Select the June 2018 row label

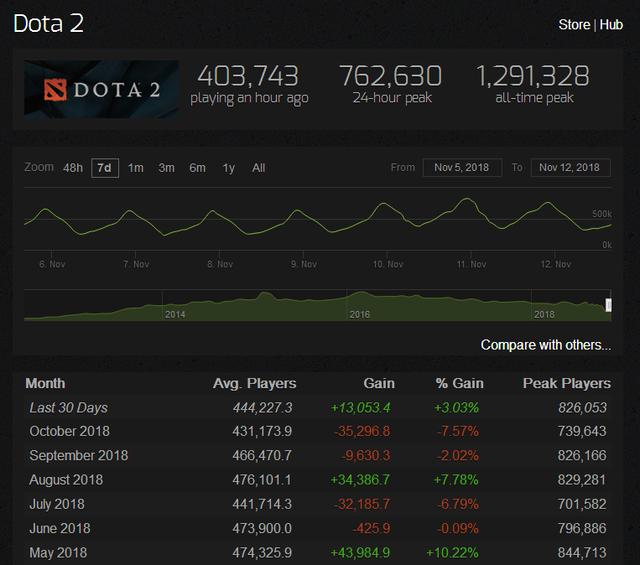pos(60,528)
